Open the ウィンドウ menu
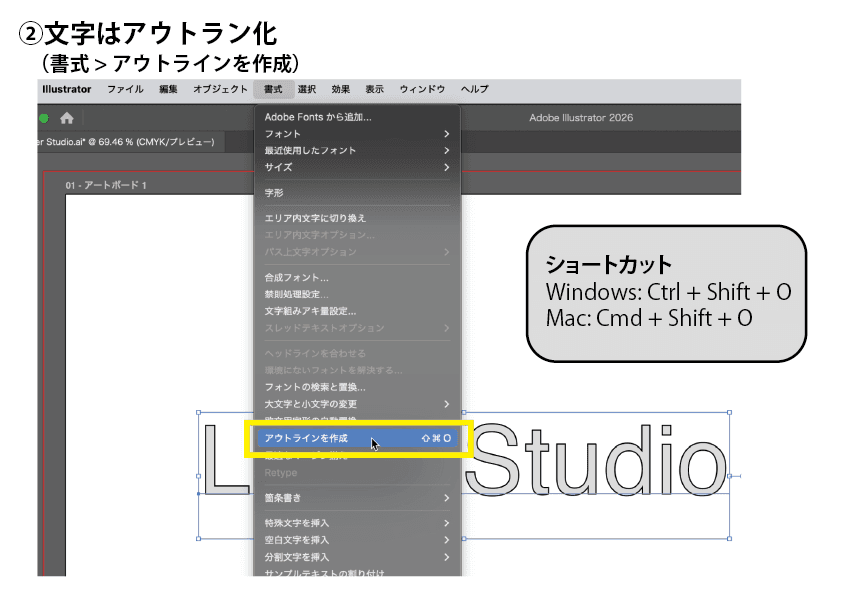The width and height of the screenshot is (842, 596). click(422, 89)
